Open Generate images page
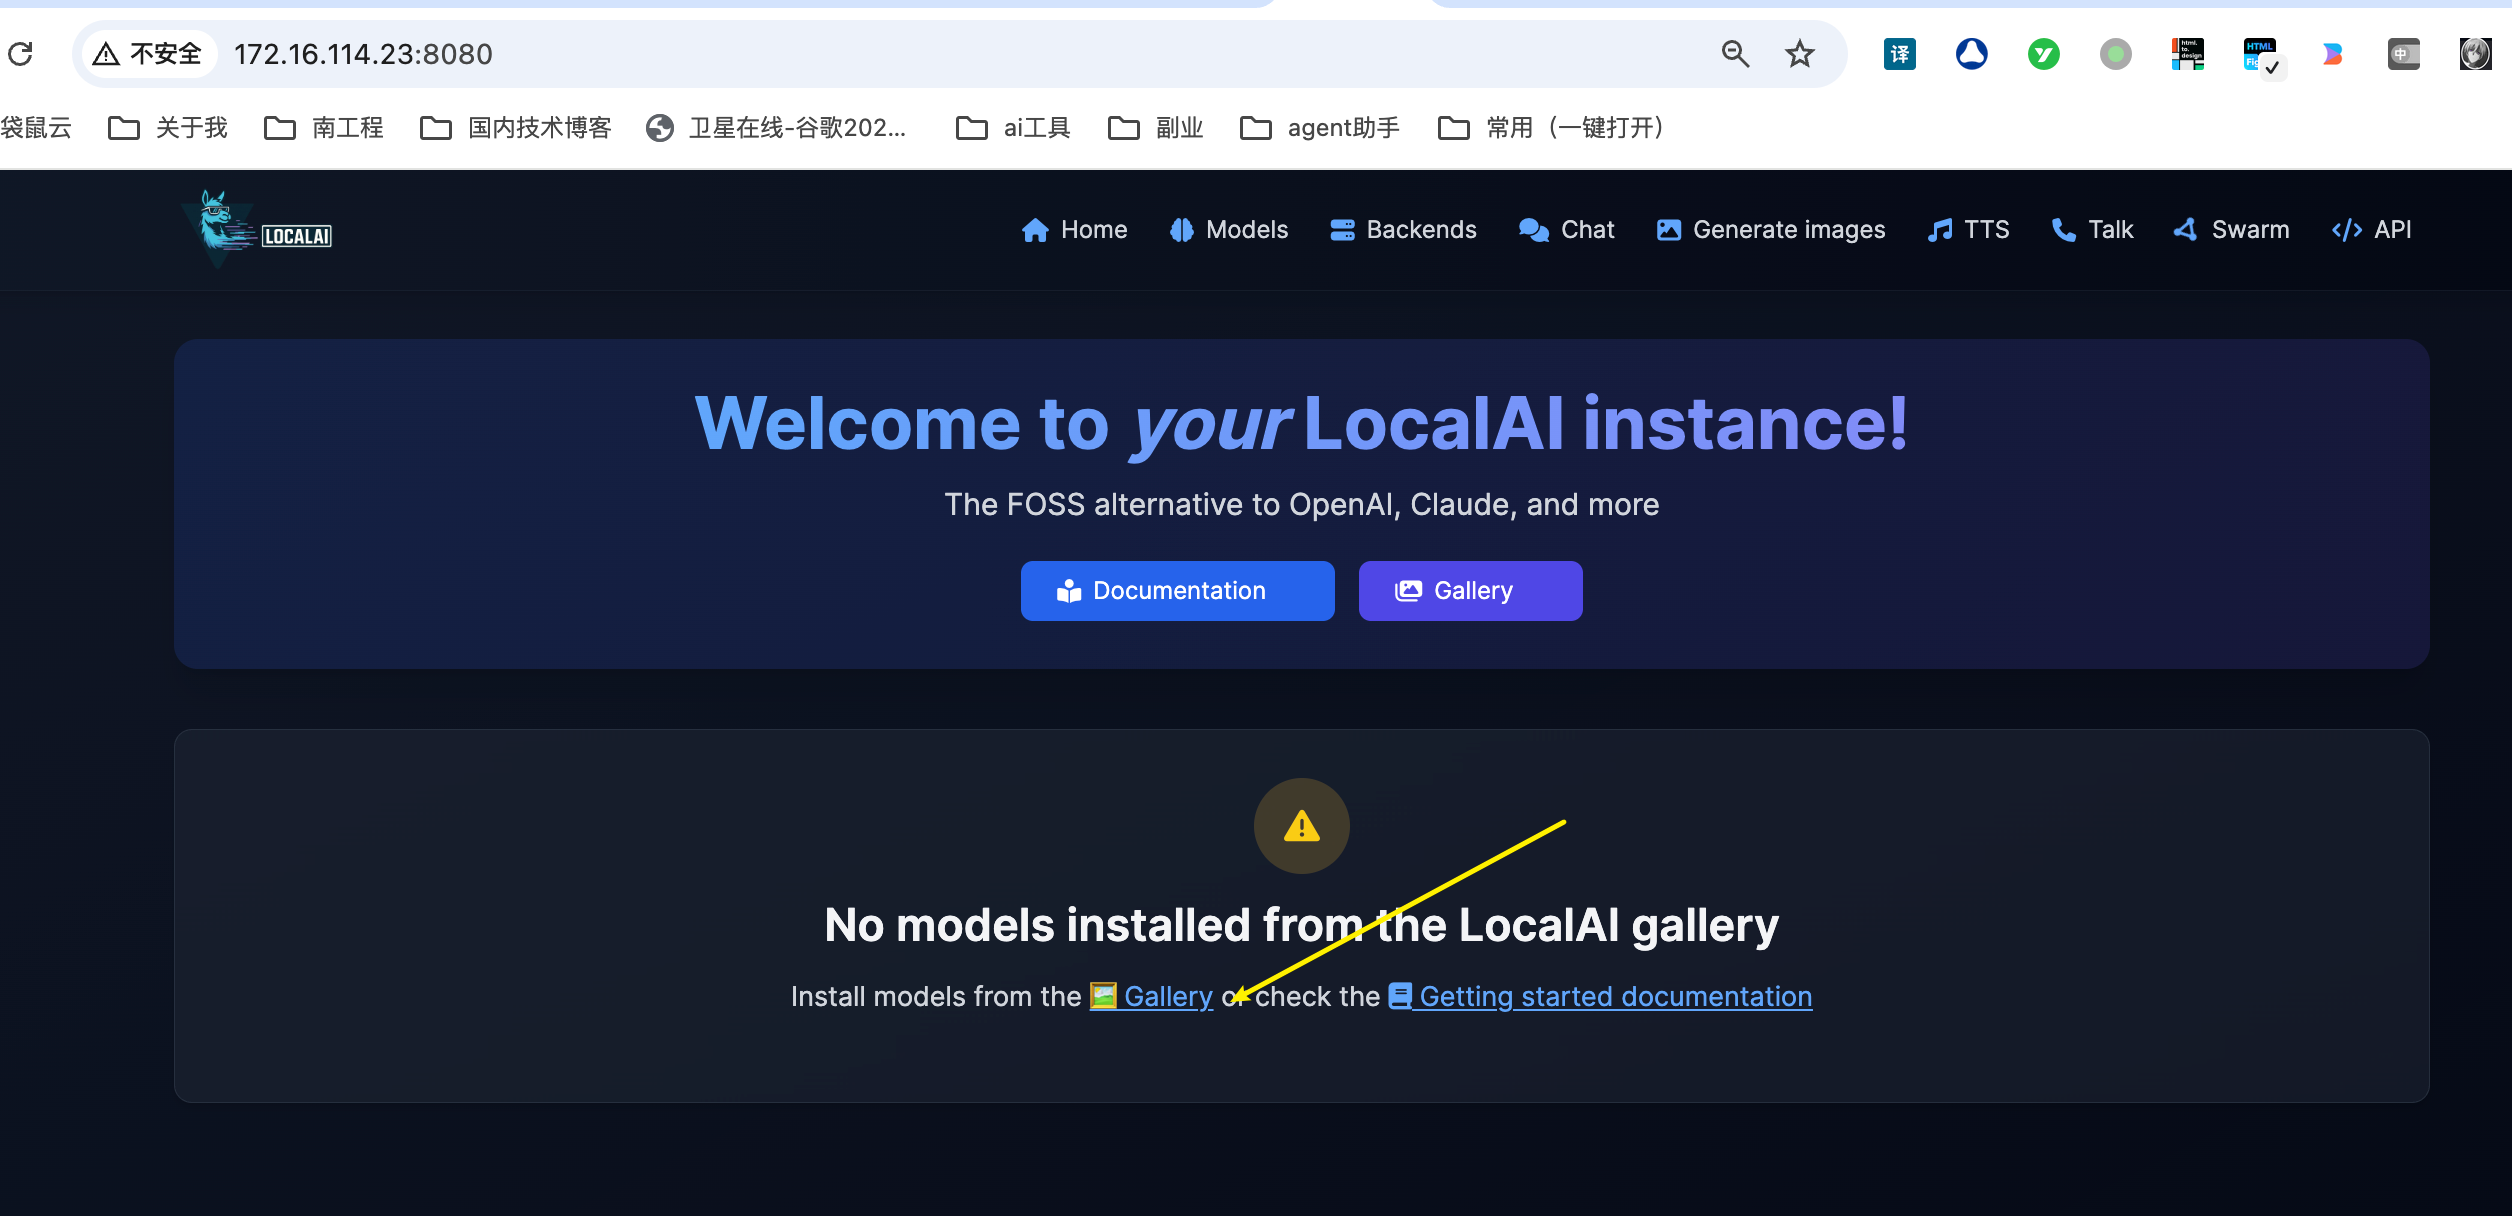The height and width of the screenshot is (1216, 2512). [x=1770, y=230]
